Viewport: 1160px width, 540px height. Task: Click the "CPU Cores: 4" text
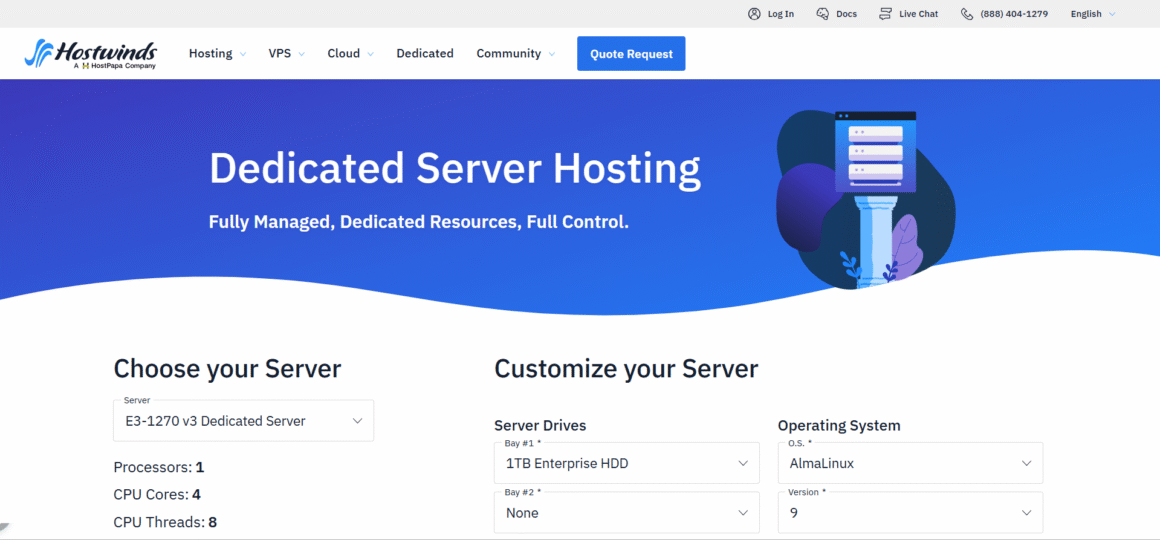click(x=157, y=494)
